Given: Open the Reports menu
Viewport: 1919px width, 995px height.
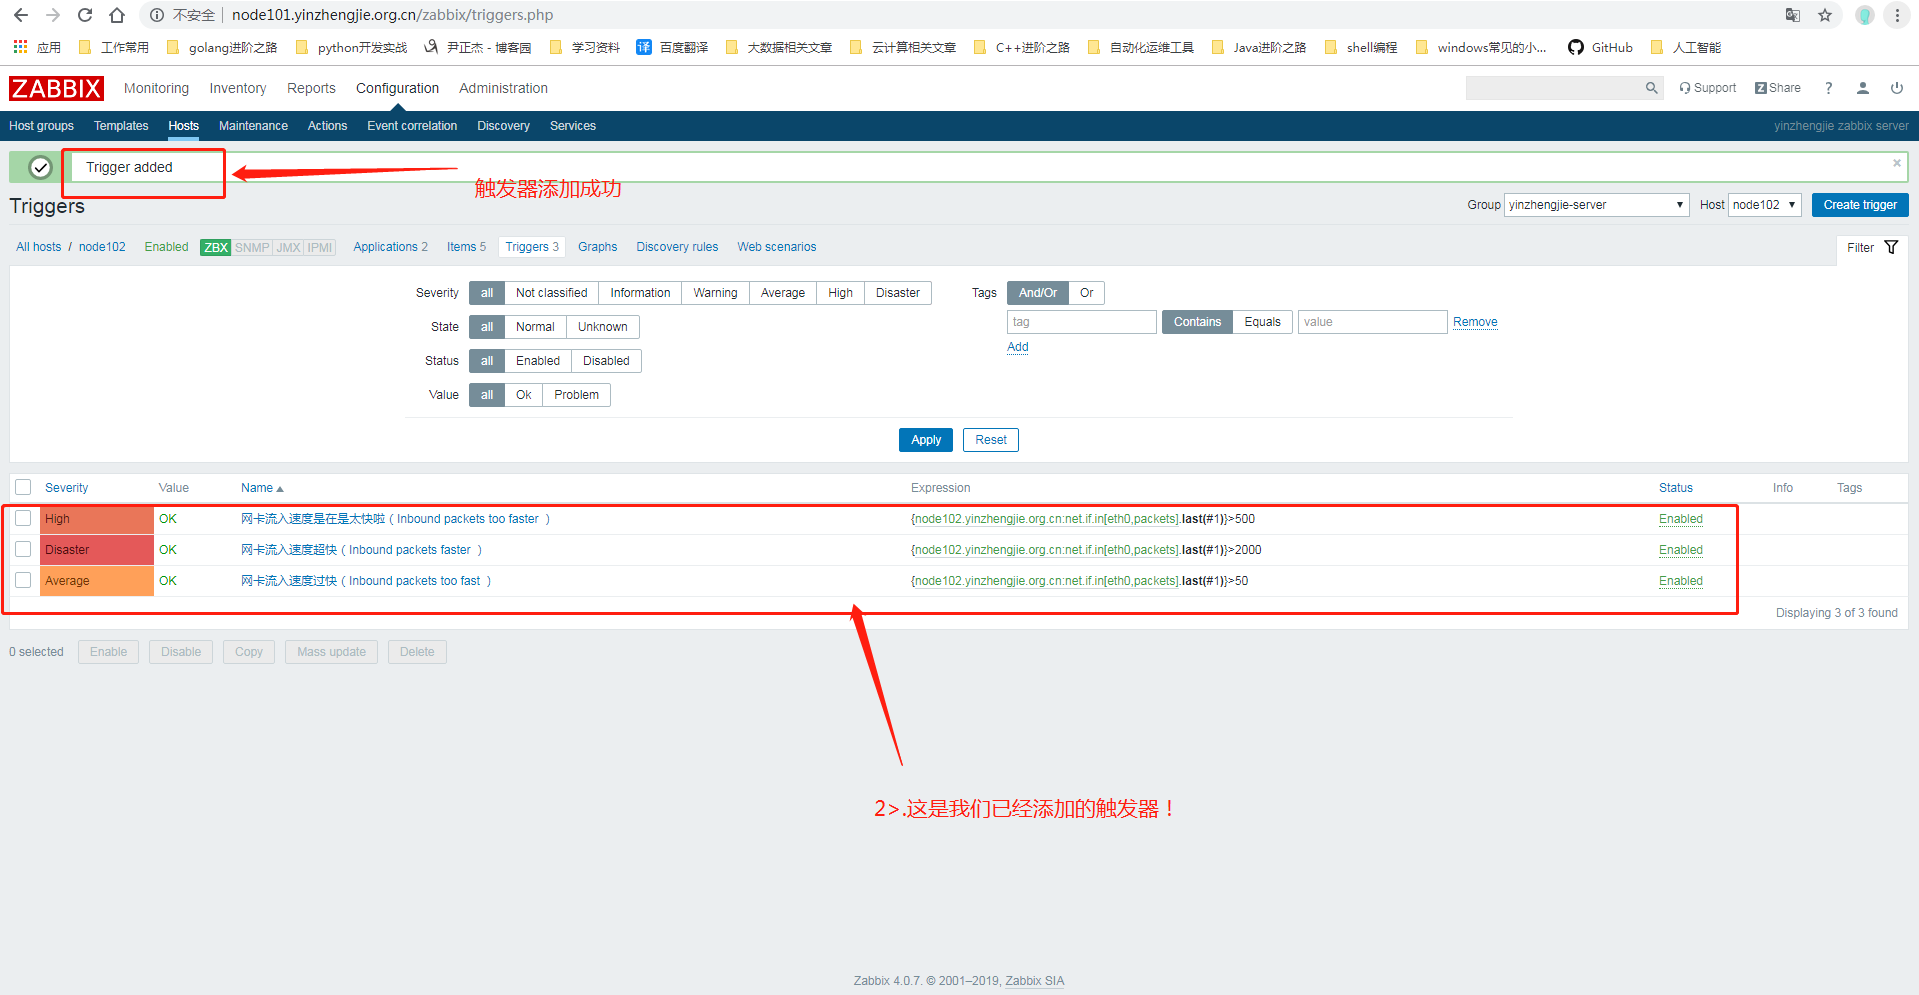Looking at the screenshot, I should pyautogui.click(x=311, y=88).
